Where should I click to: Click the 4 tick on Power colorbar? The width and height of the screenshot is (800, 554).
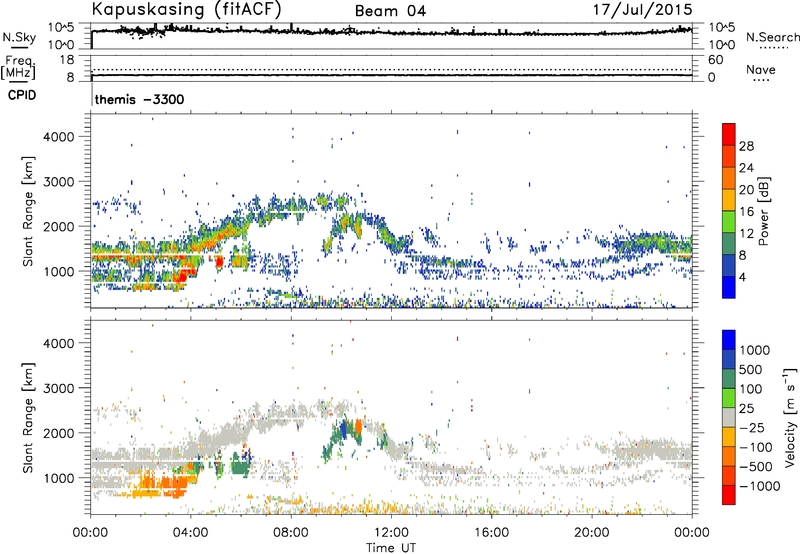coord(742,277)
